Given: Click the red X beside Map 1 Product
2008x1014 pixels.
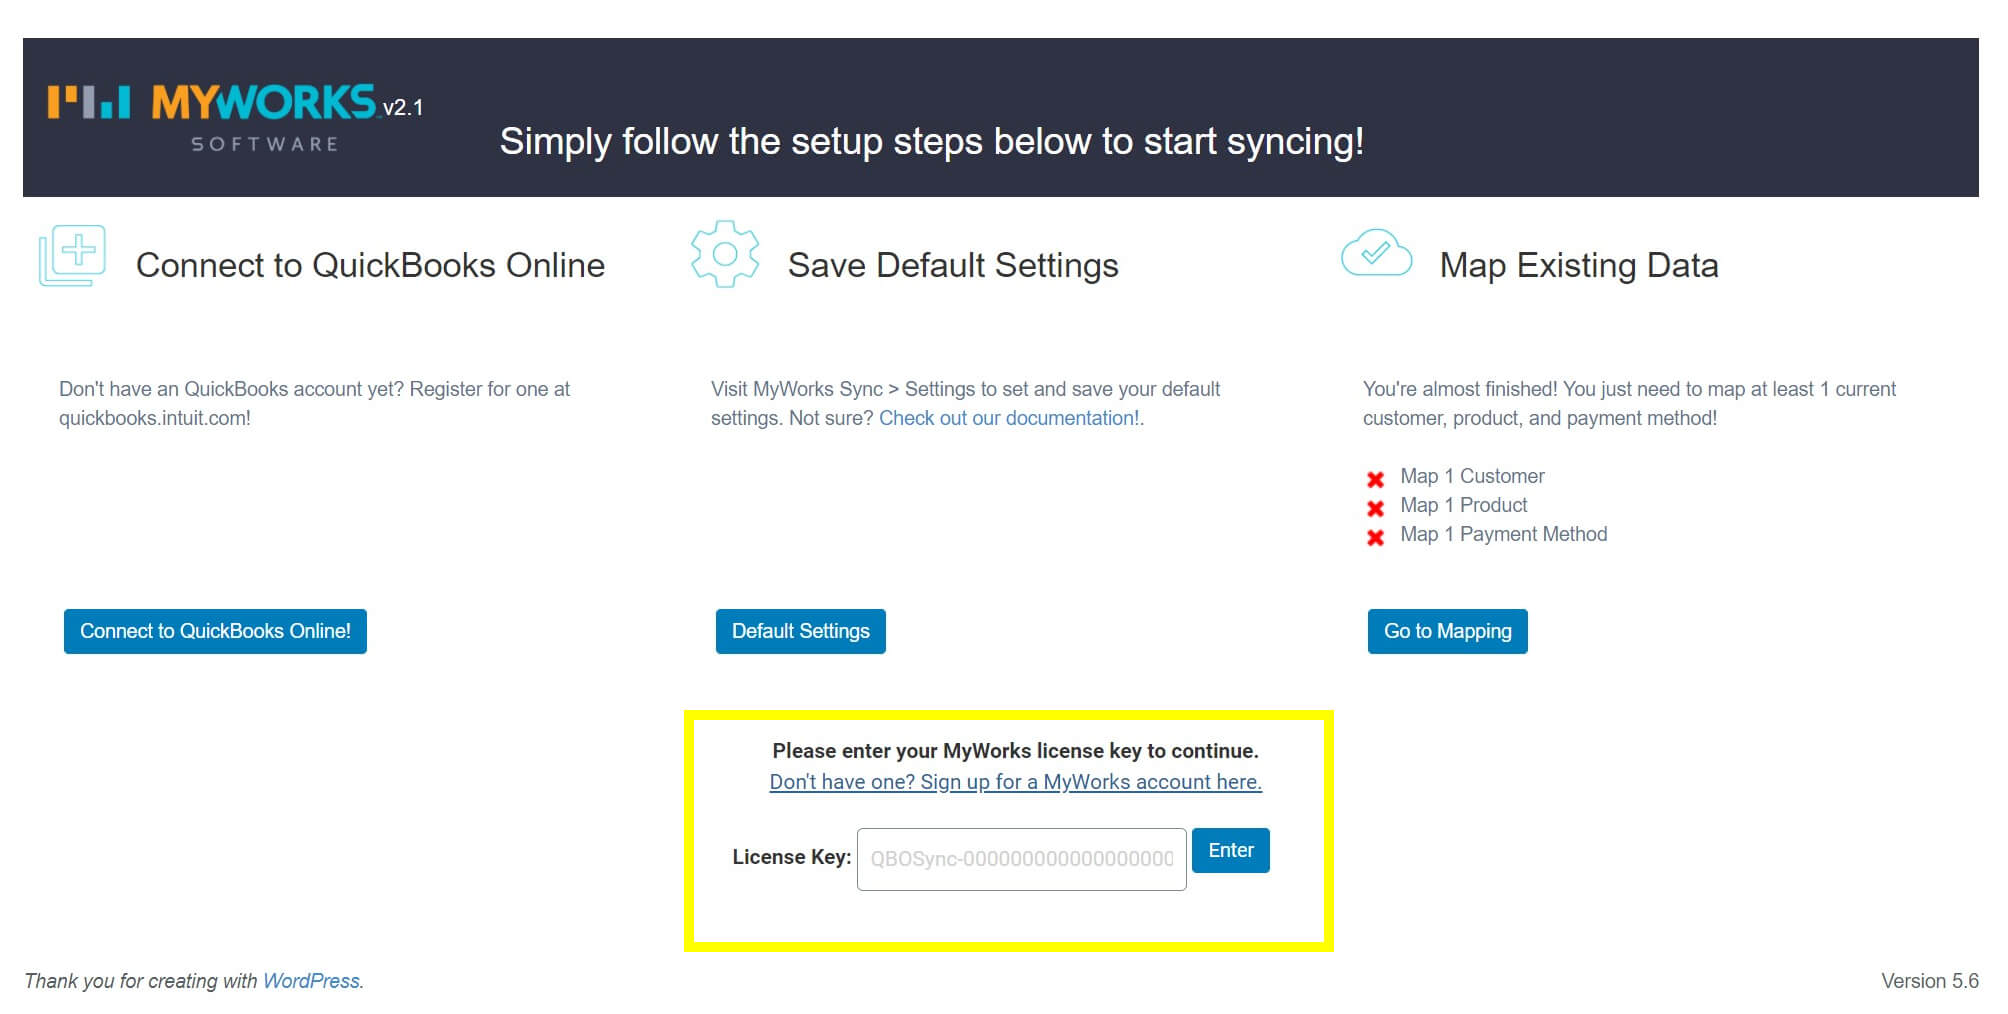Looking at the screenshot, I should click(x=1377, y=506).
